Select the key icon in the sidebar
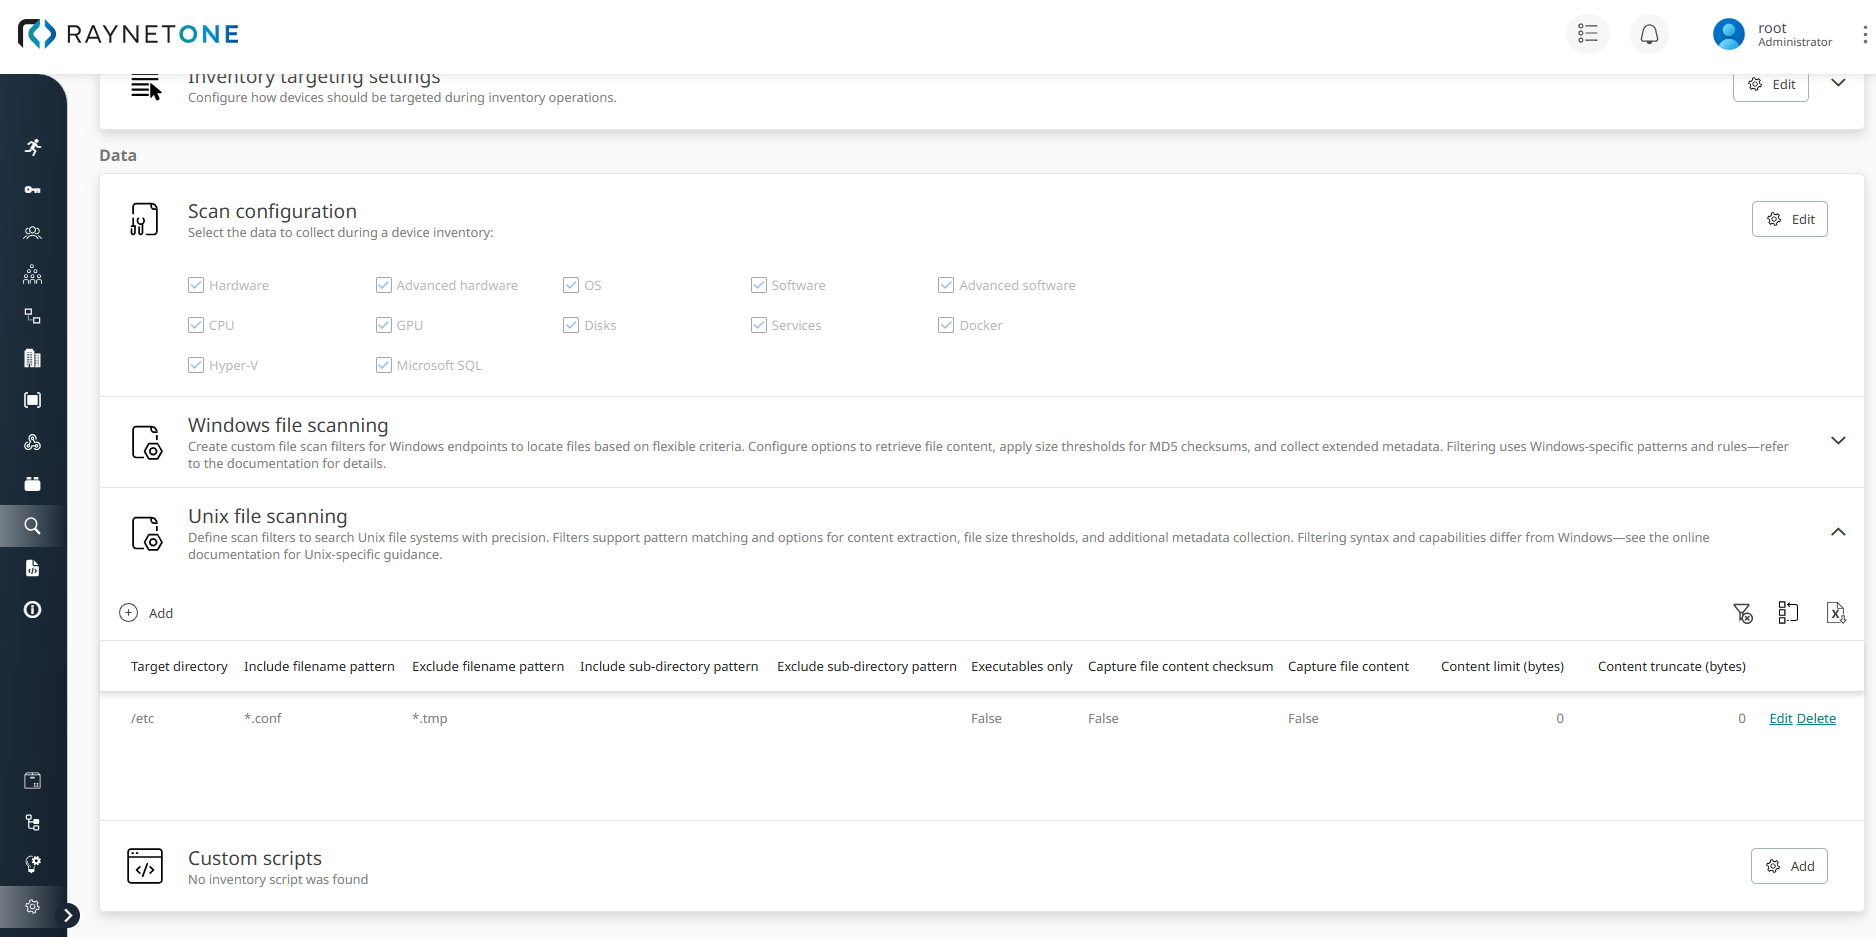The image size is (1876, 937). (x=32, y=189)
